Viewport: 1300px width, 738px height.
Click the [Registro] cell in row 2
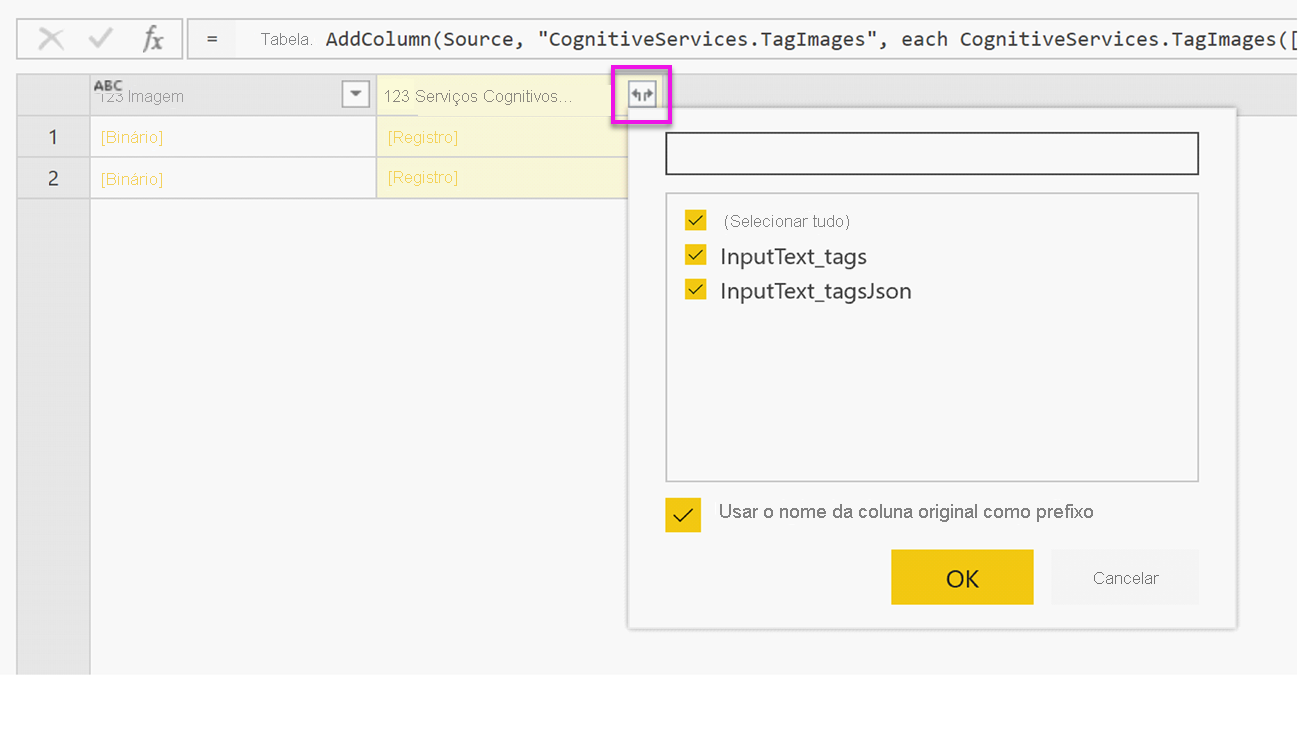click(502, 178)
